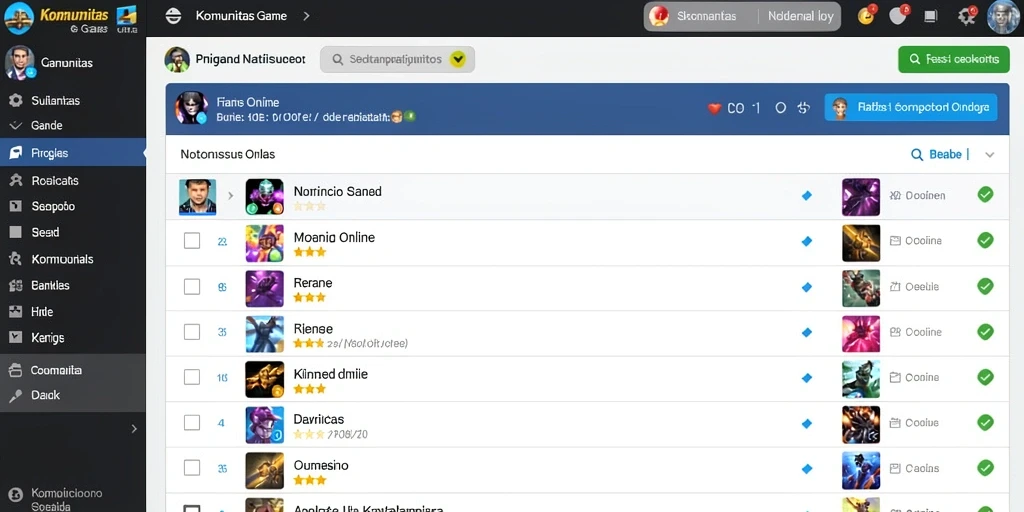
Task: Tick the checkbox beside Oumesino
Action: click(192, 468)
